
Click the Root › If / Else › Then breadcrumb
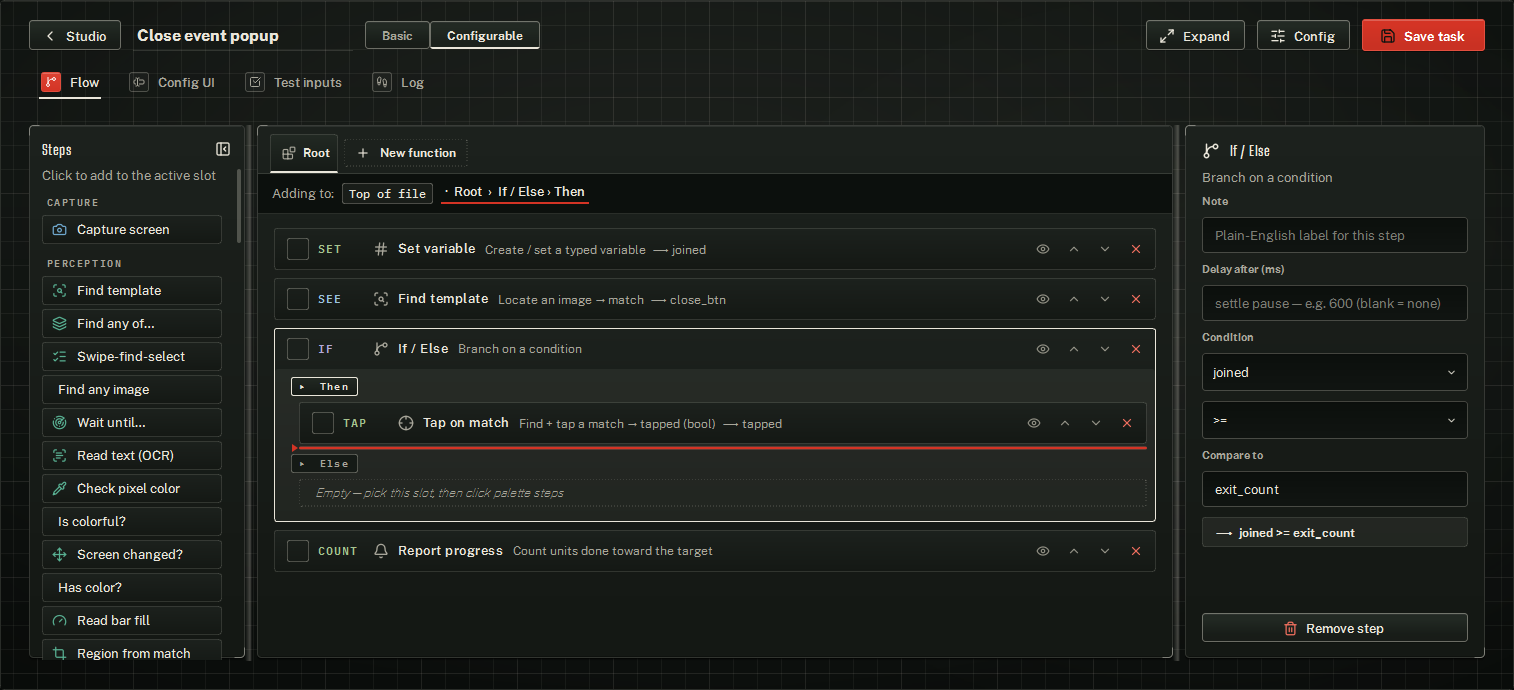coord(515,192)
